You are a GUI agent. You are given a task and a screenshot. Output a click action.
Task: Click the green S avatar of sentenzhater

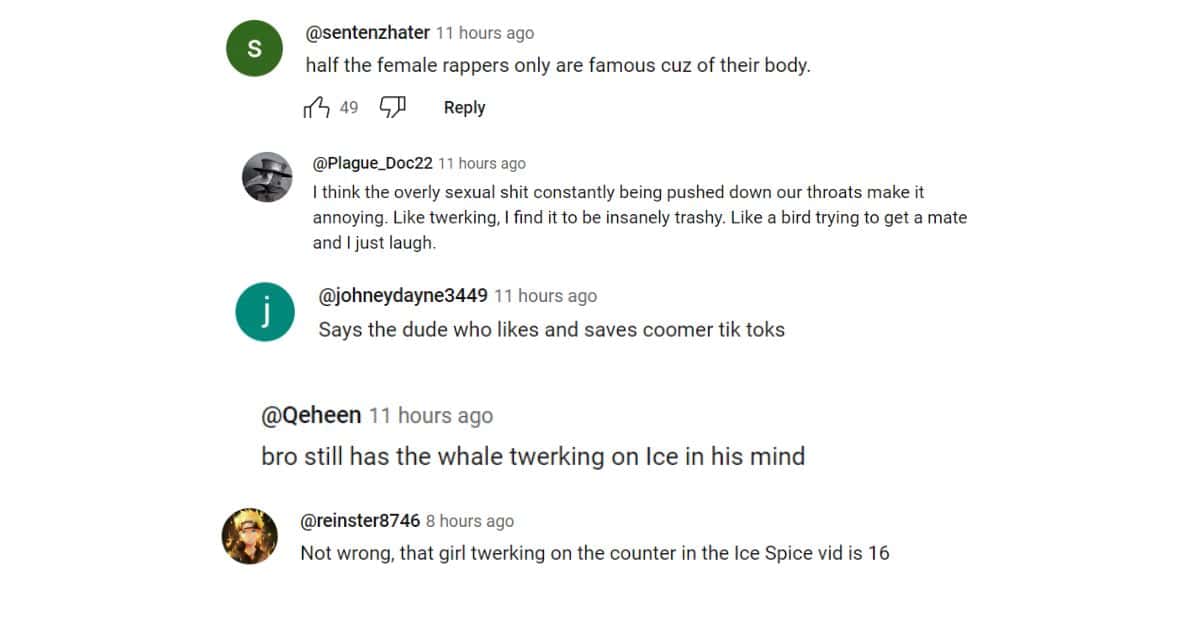(254, 48)
